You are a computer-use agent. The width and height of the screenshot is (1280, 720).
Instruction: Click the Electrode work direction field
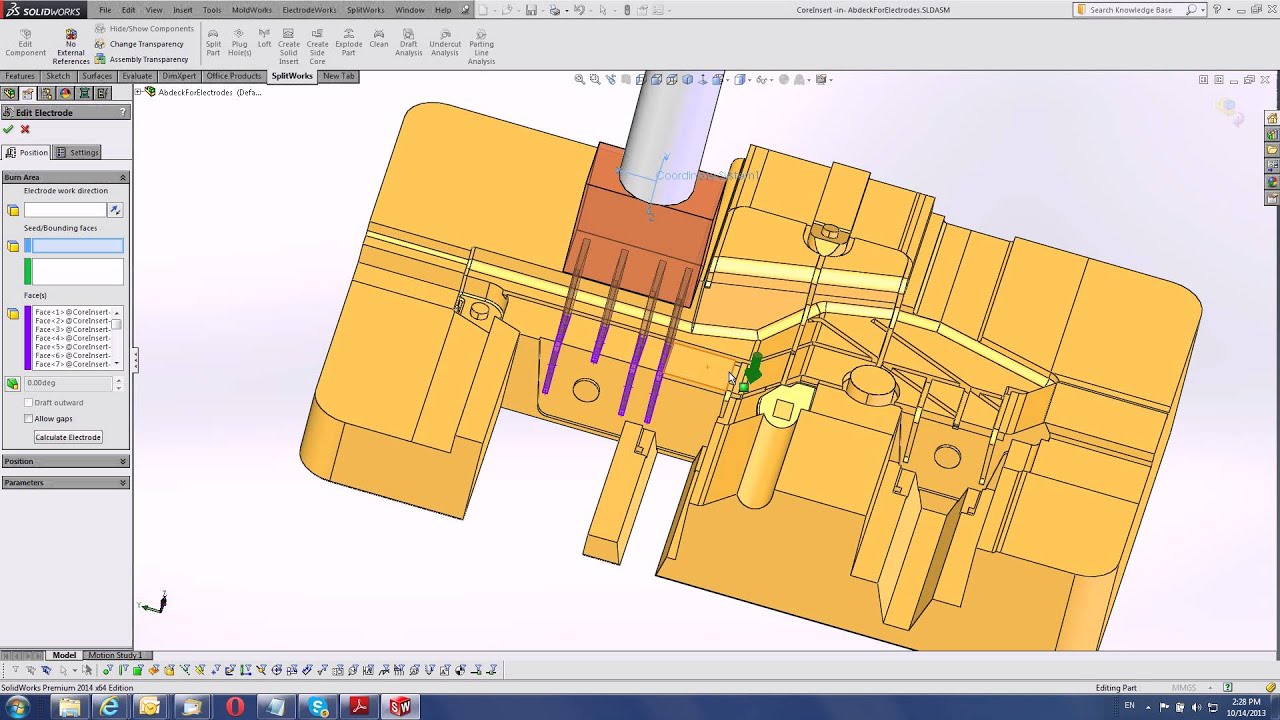pos(65,210)
